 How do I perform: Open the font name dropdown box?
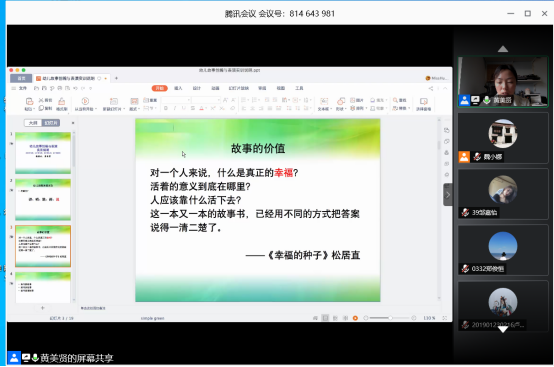click(x=176, y=100)
